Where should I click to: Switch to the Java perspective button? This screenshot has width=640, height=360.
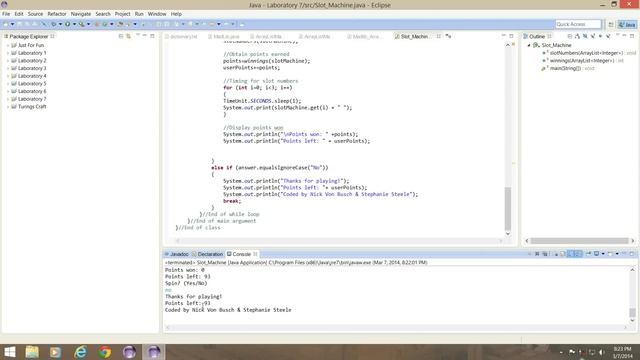coord(627,24)
